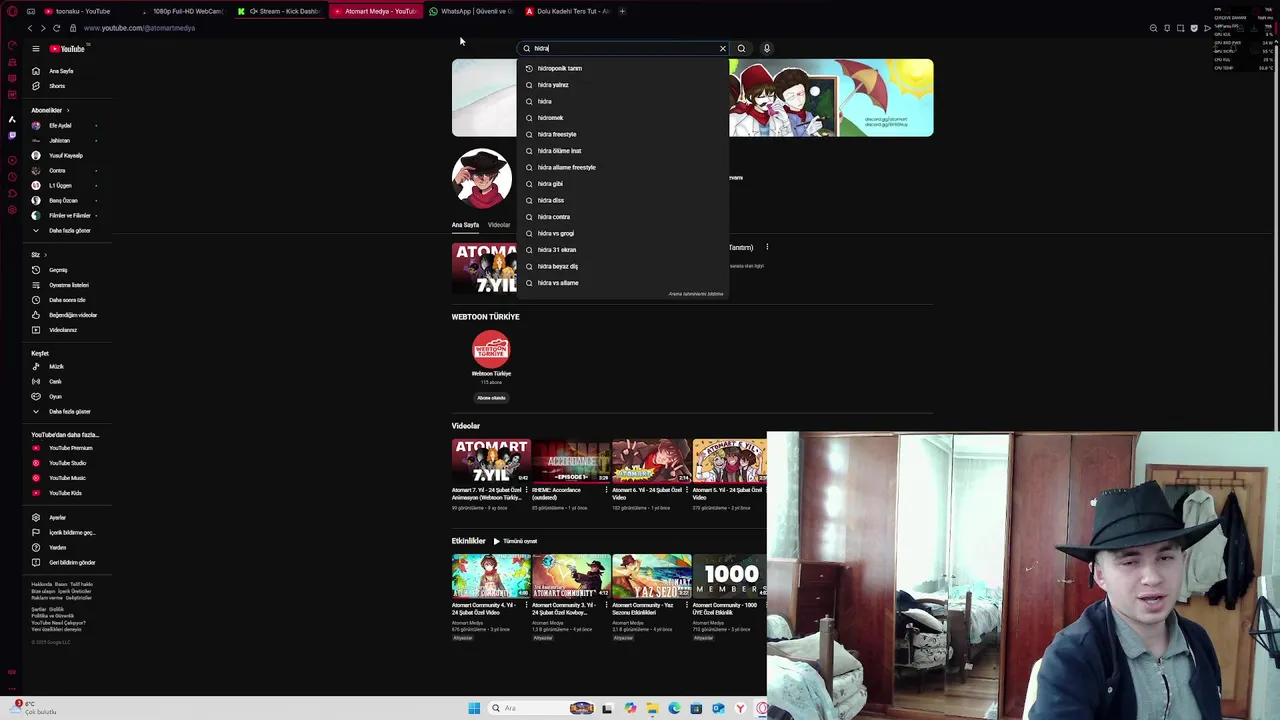Clear the search box with the X
Viewport: 1280px width, 720px height.
[x=722, y=48]
